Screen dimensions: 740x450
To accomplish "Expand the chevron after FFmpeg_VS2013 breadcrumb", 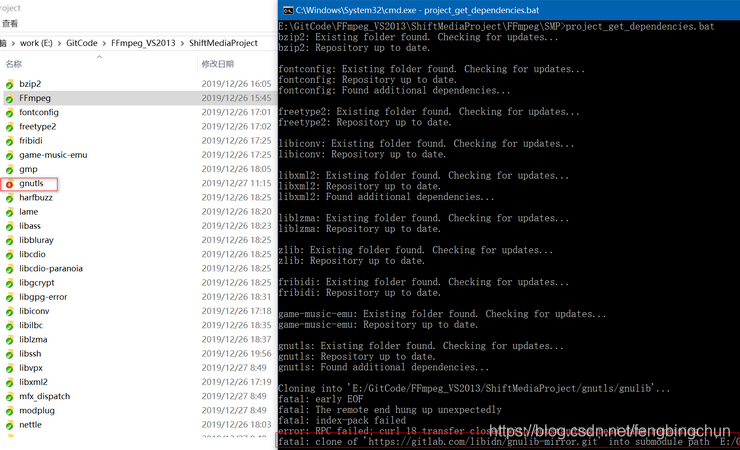I will [x=182, y=43].
